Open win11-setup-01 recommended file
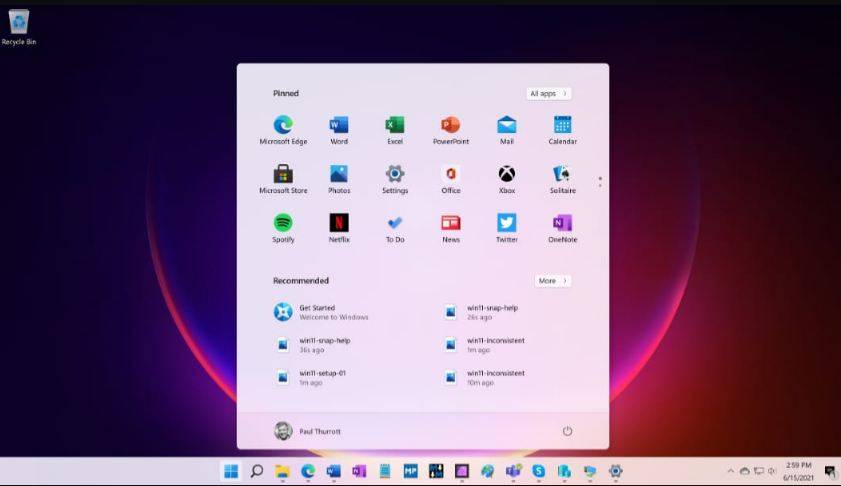This screenshot has height=486, width=841. coord(311,378)
